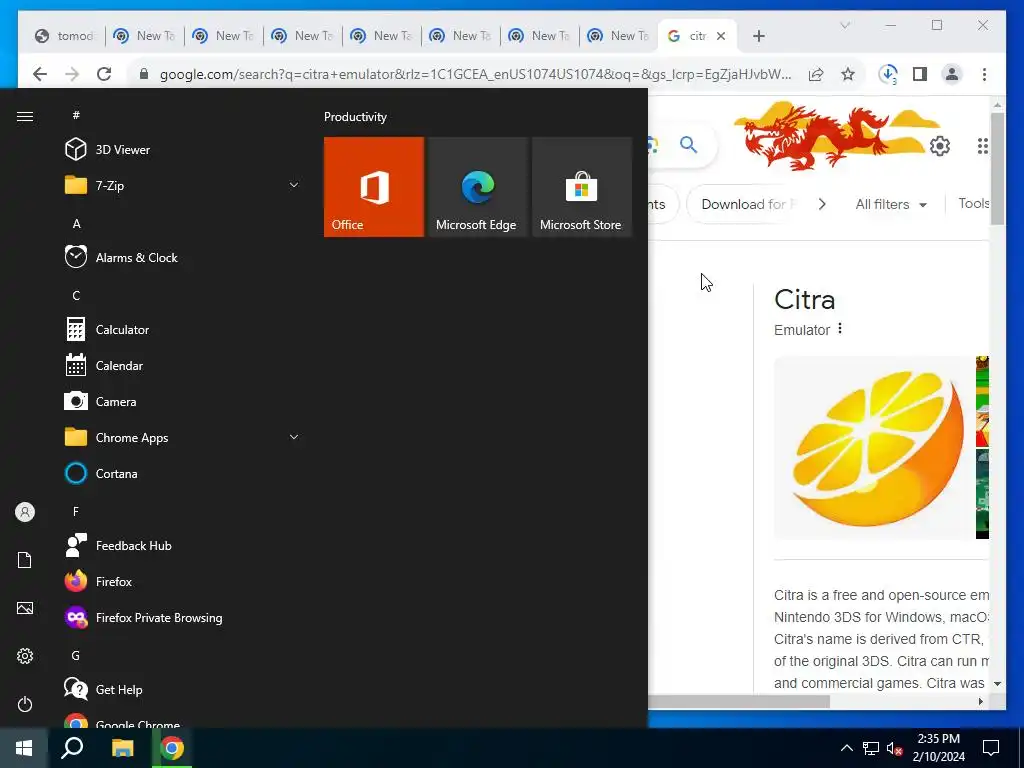Click the 'A' letter group header

[x=76, y=223]
